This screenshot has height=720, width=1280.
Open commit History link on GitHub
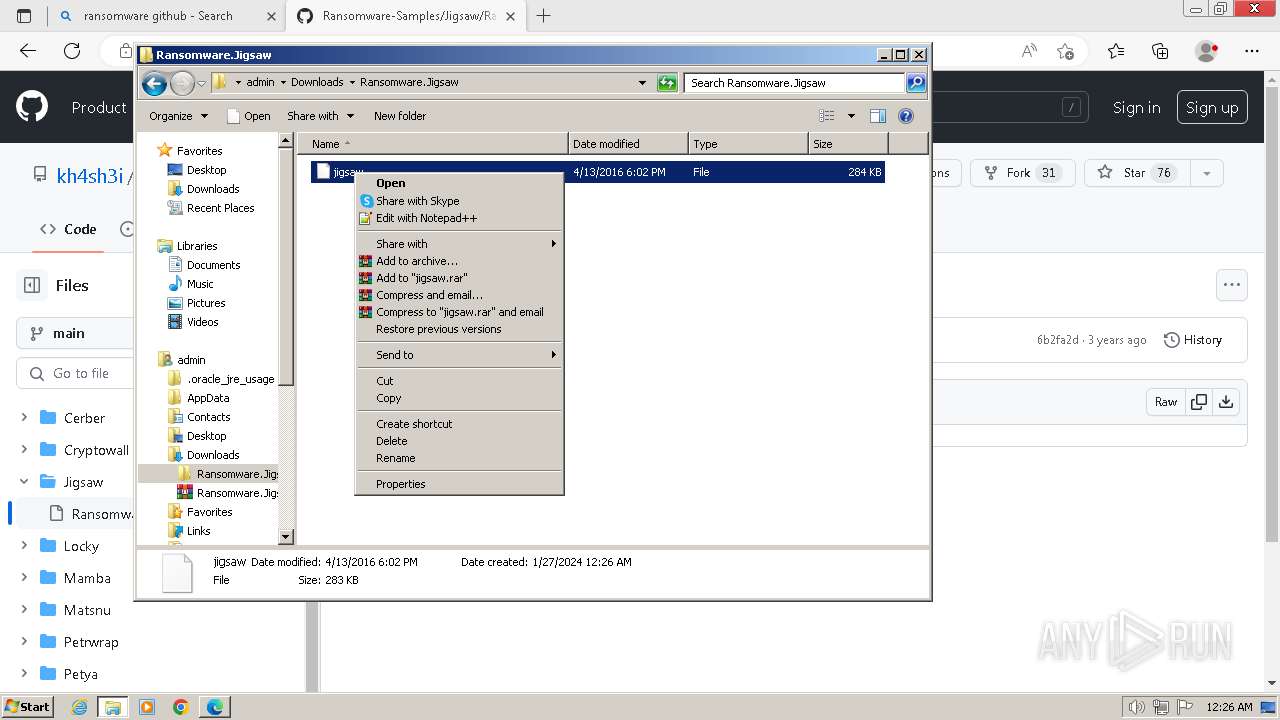pyautogui.click(x=1193, y=340)
